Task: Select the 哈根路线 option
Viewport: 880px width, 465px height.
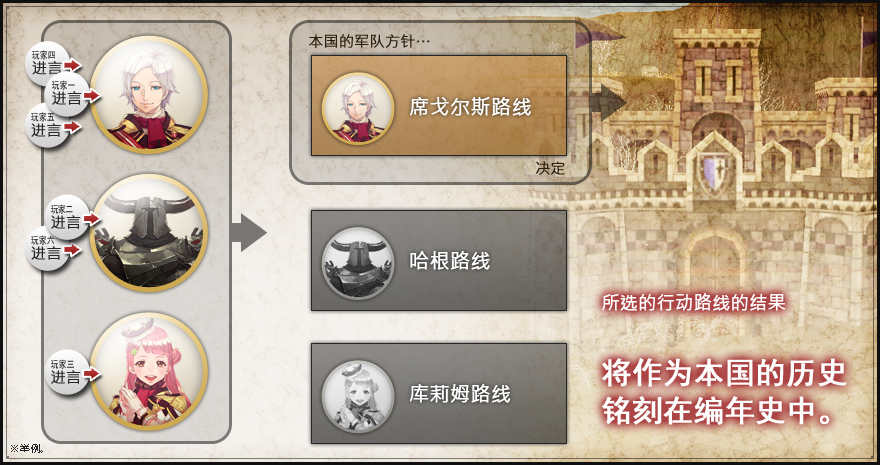Action: tap(439, 260)
